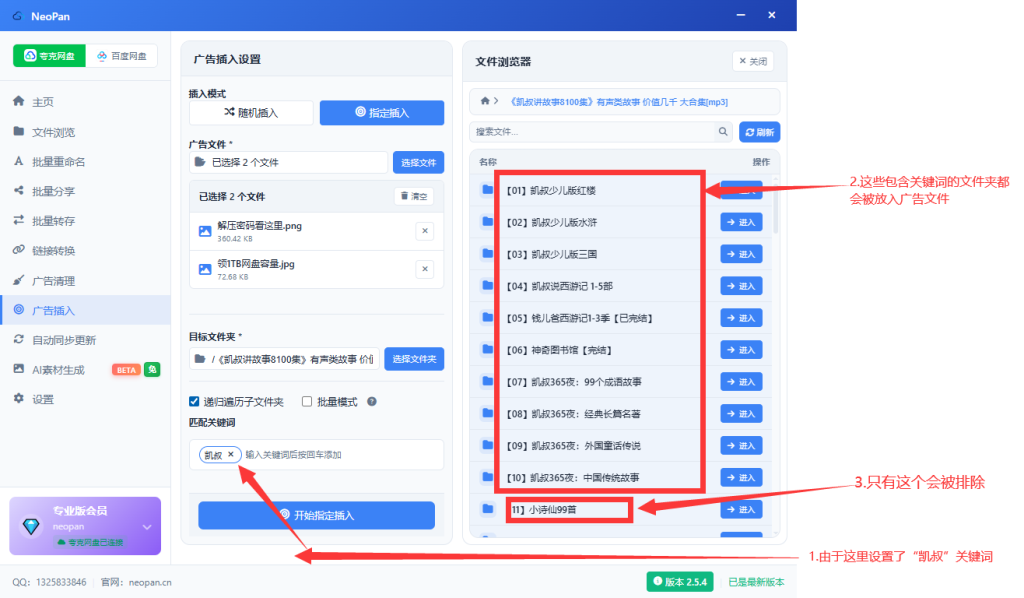Image resolution: width=1024 pixels, height=598 pixels.
Task: Click folder icon for 【06】神奇图书馆
Action: point(487,349)
